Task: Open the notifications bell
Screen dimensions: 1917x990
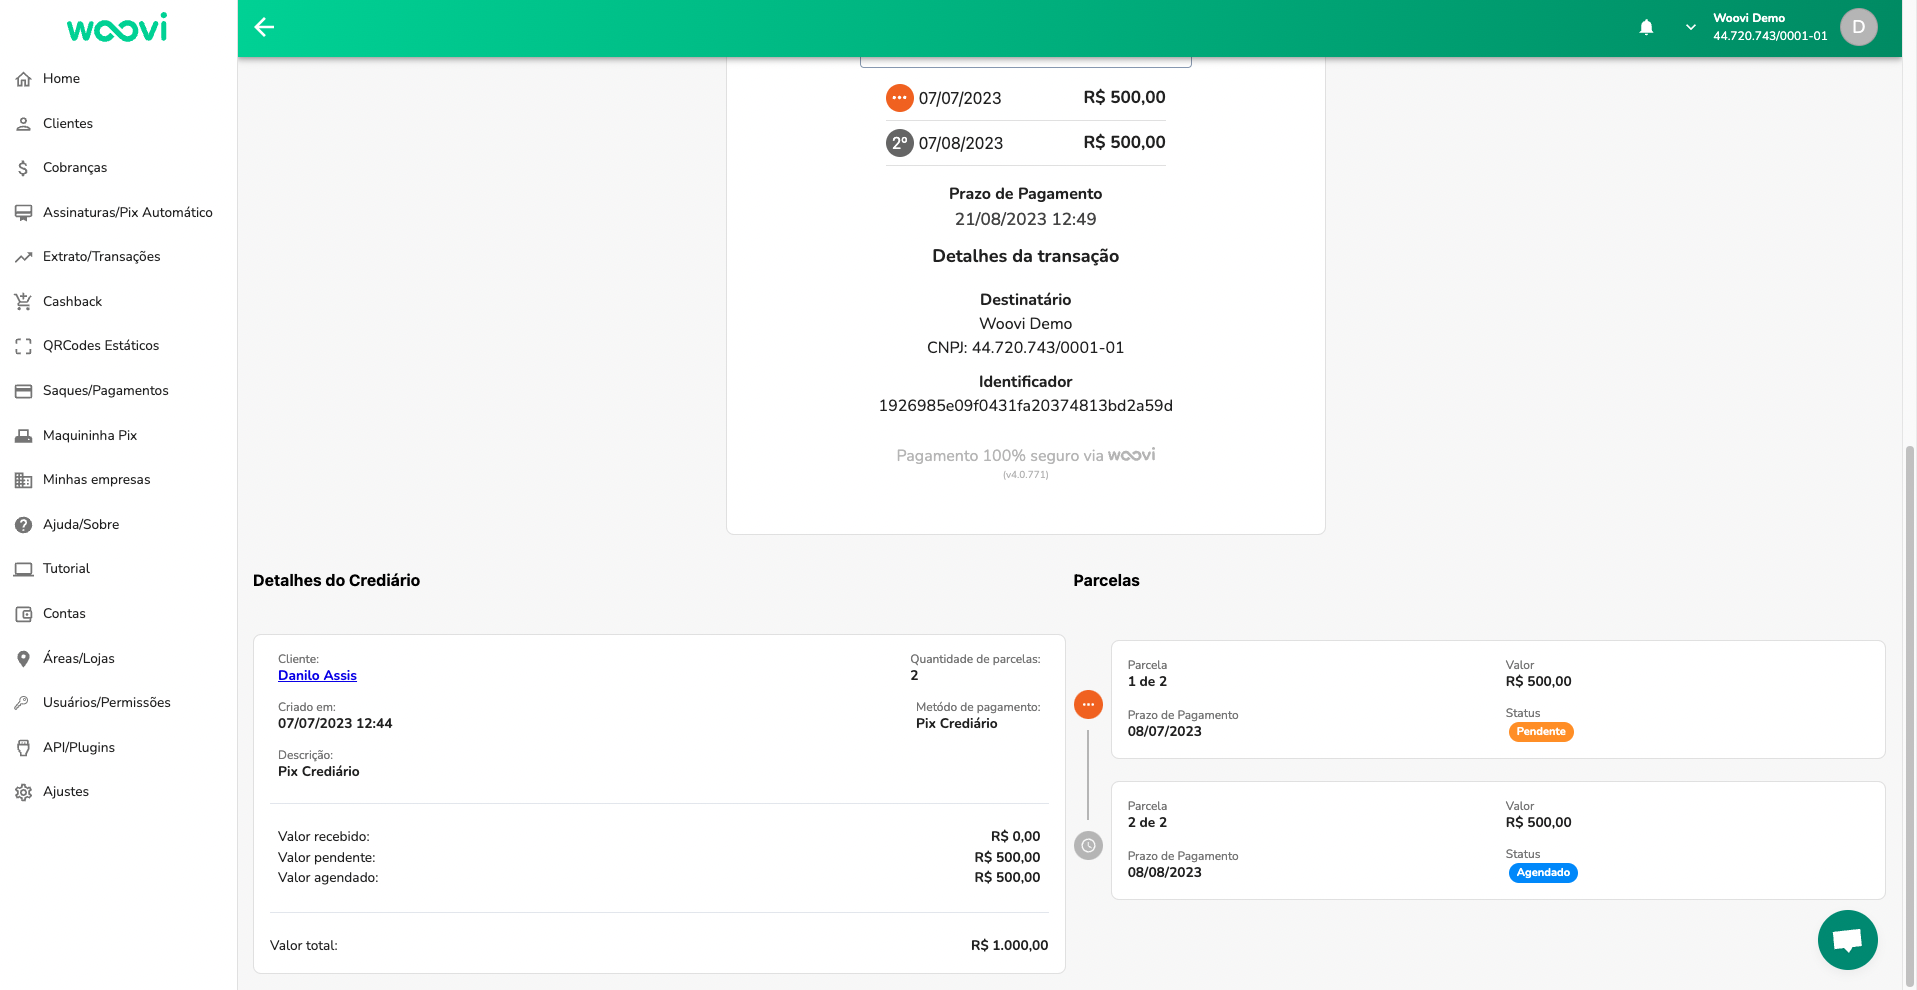Action: coord(1646,27)
